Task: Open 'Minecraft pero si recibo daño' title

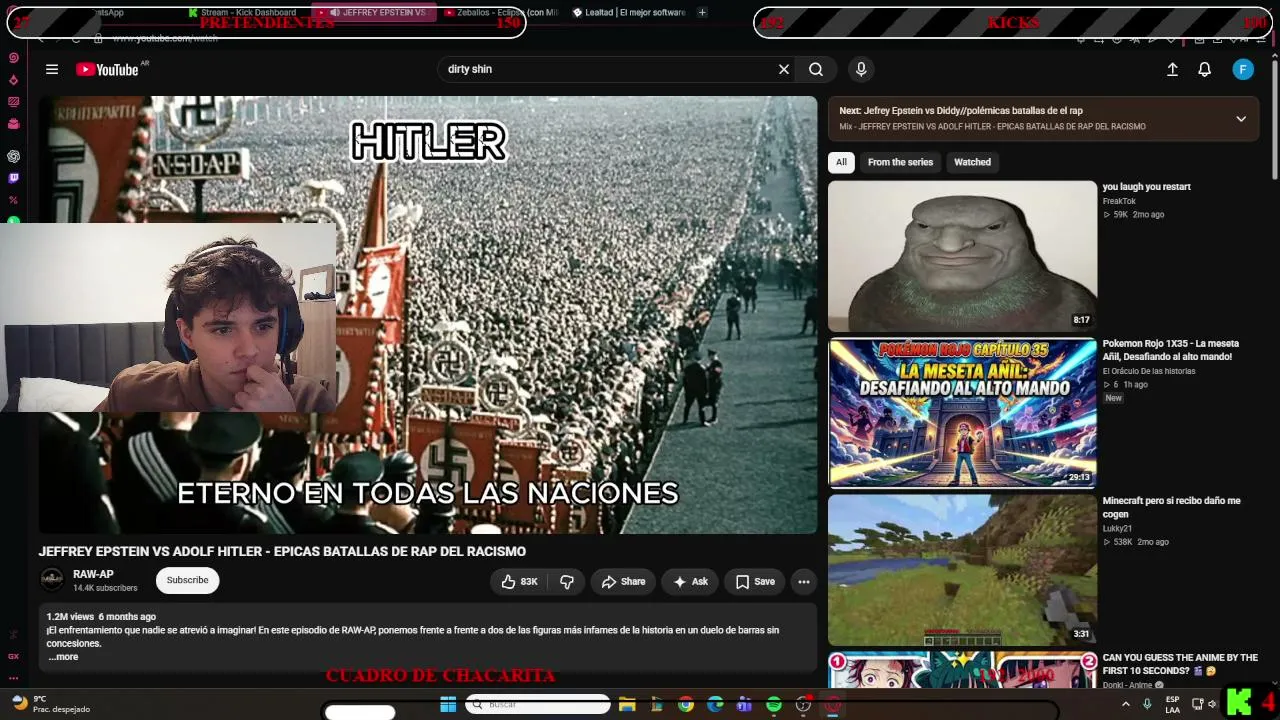Action: 1171,507
